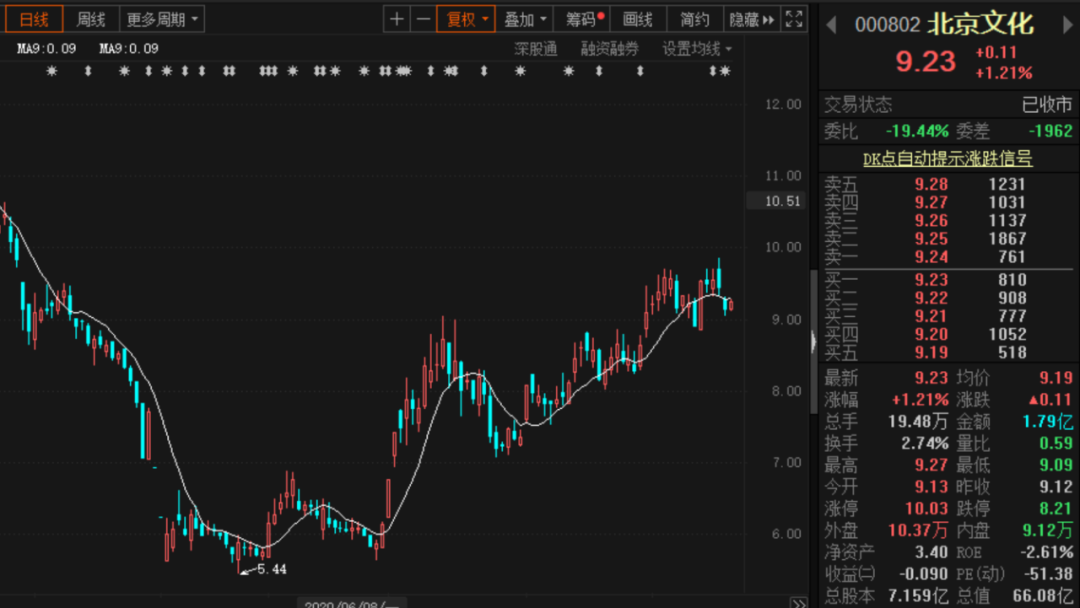The width and height of the screenshot is (1080, 608).
Task: Switch to the 周线 weekly chart tab
Action: pyautogui.click(x=91, y=19)
